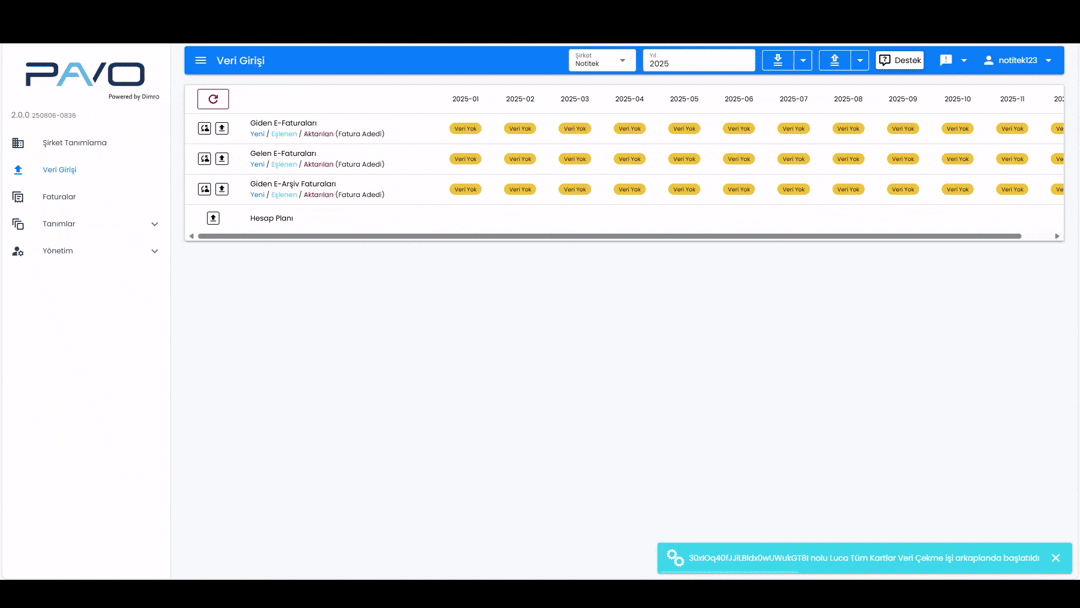This screenshot has height=608, width=1080.
Task: Open dropdown arrow next to download button
Action: 803,60
